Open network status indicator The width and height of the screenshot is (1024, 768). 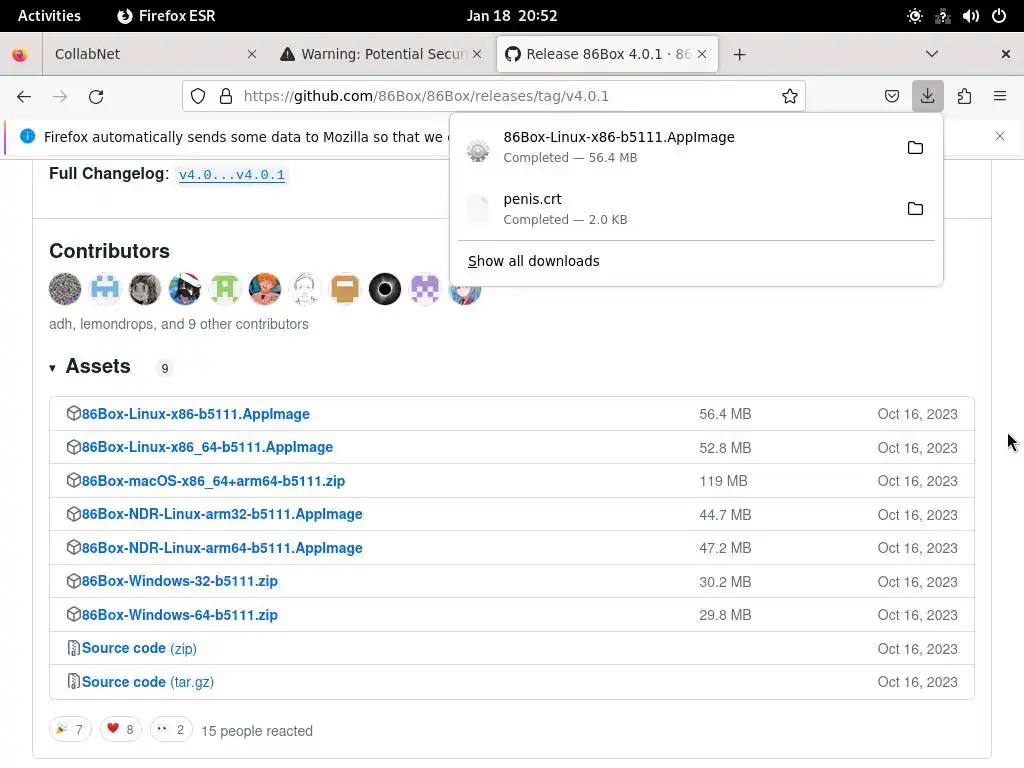click(x=942, y=16)
